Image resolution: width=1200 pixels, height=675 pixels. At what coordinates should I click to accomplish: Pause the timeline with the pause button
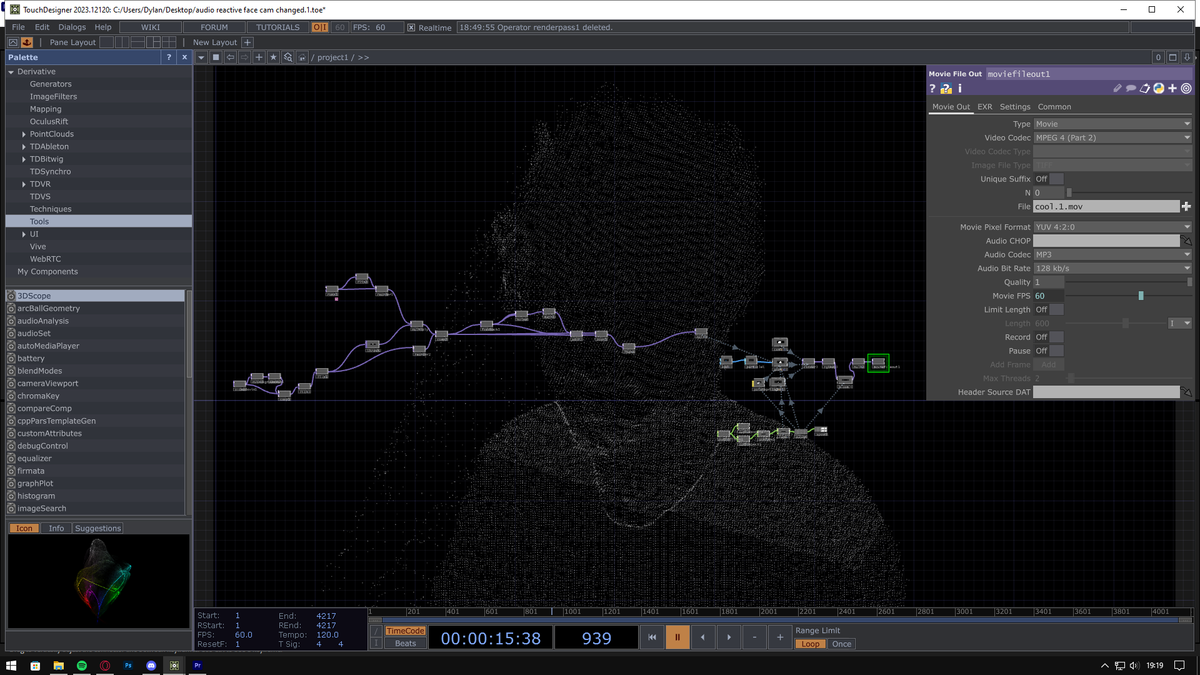pyautogui.click(x=677, y=637)
